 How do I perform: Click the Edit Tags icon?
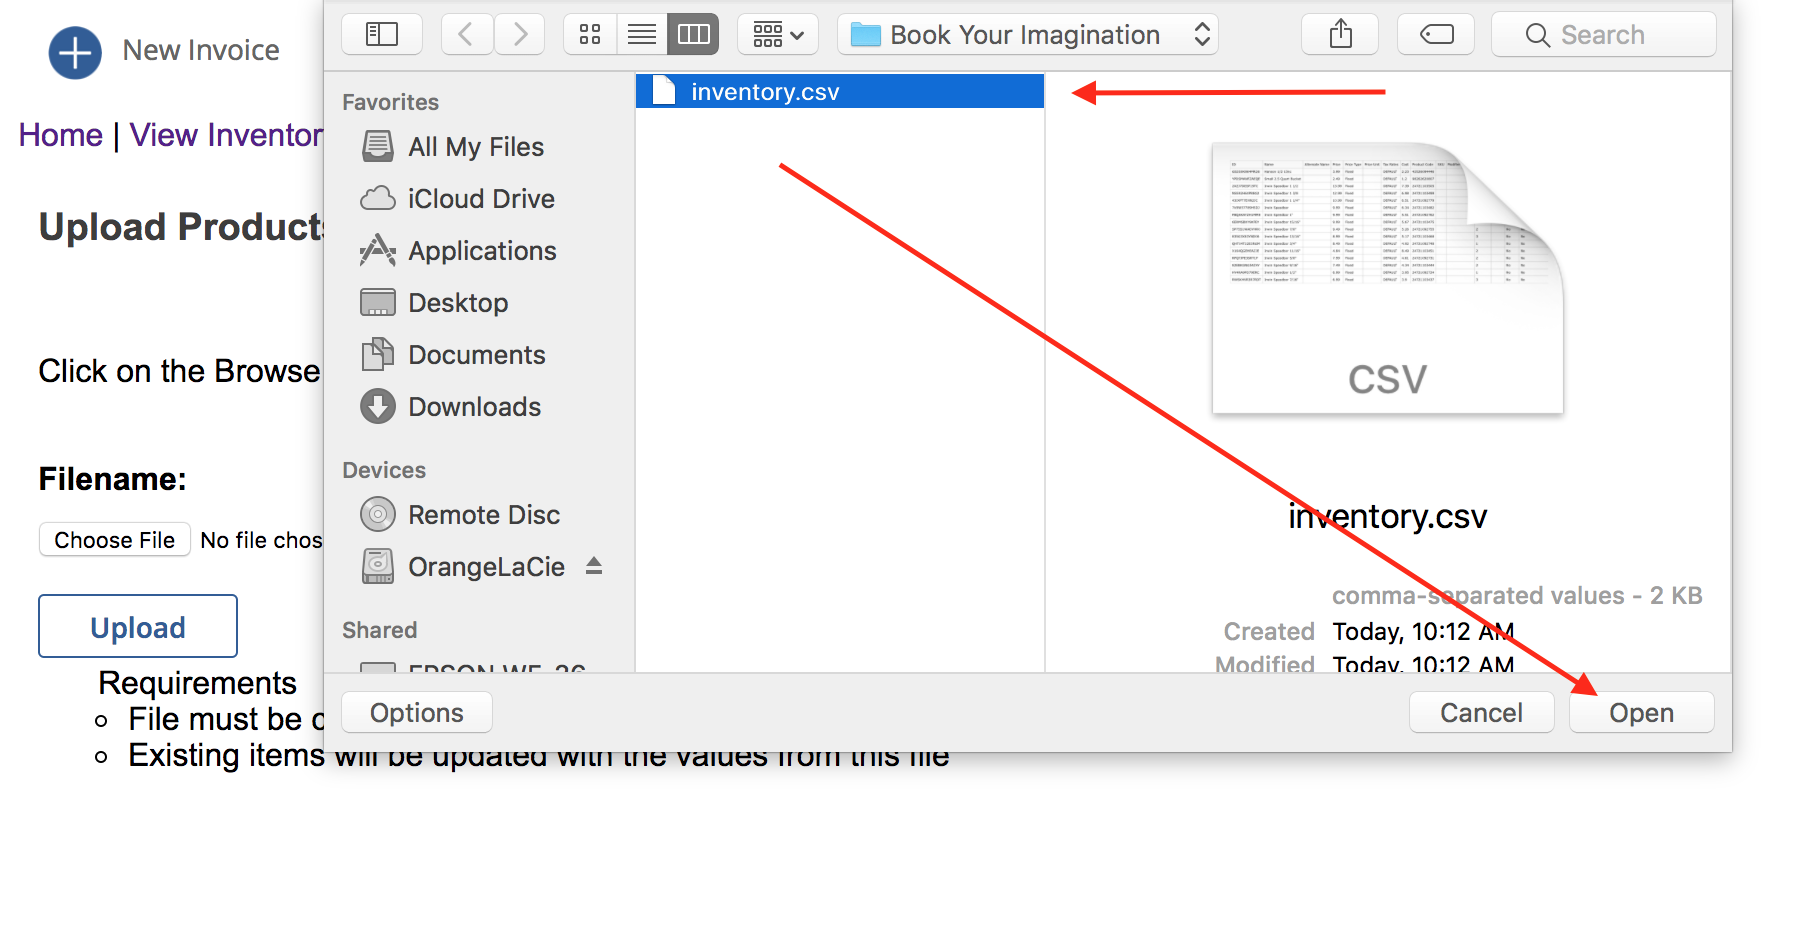(x=1436, y=35)
